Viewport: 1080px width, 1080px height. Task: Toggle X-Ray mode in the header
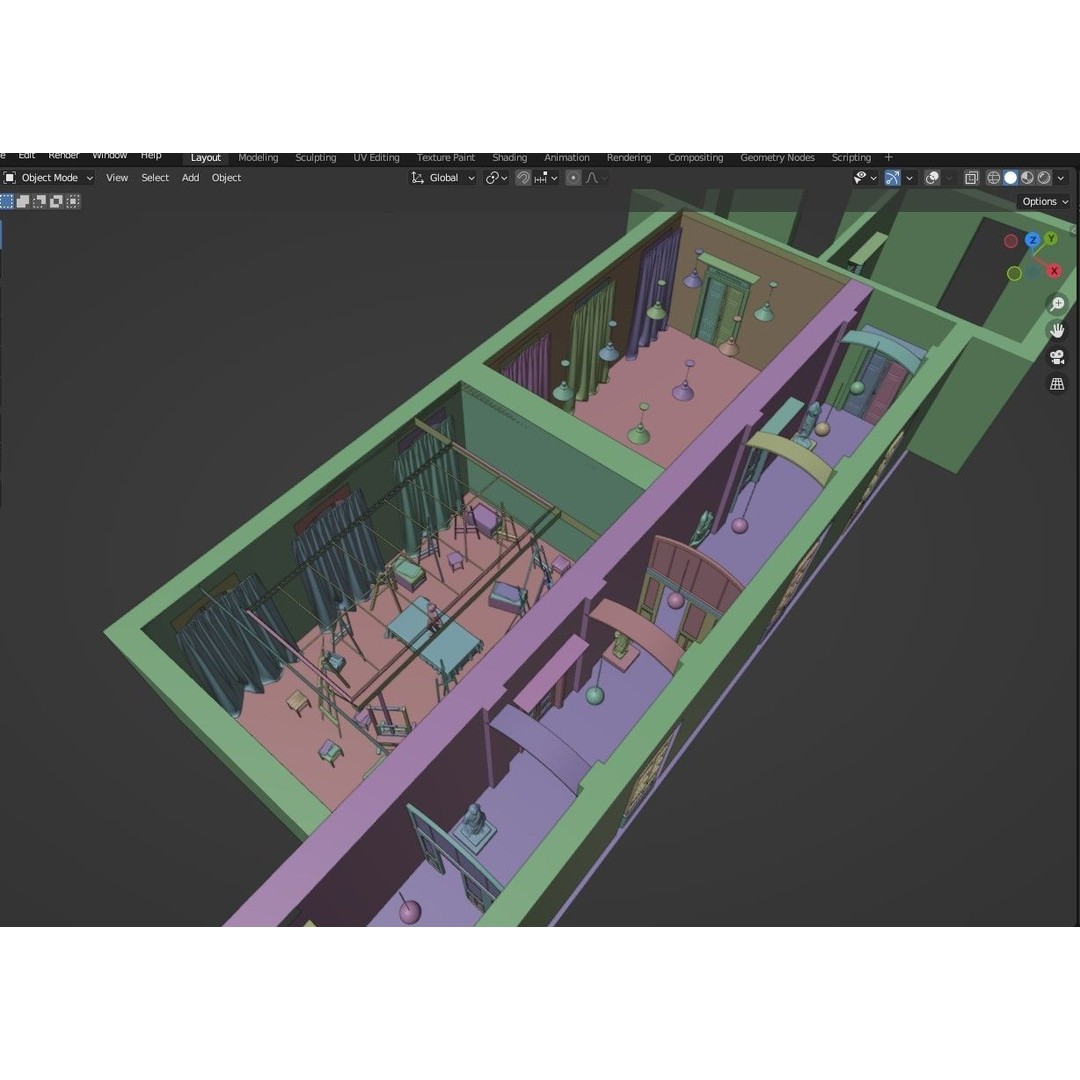(x=970, y=177)
